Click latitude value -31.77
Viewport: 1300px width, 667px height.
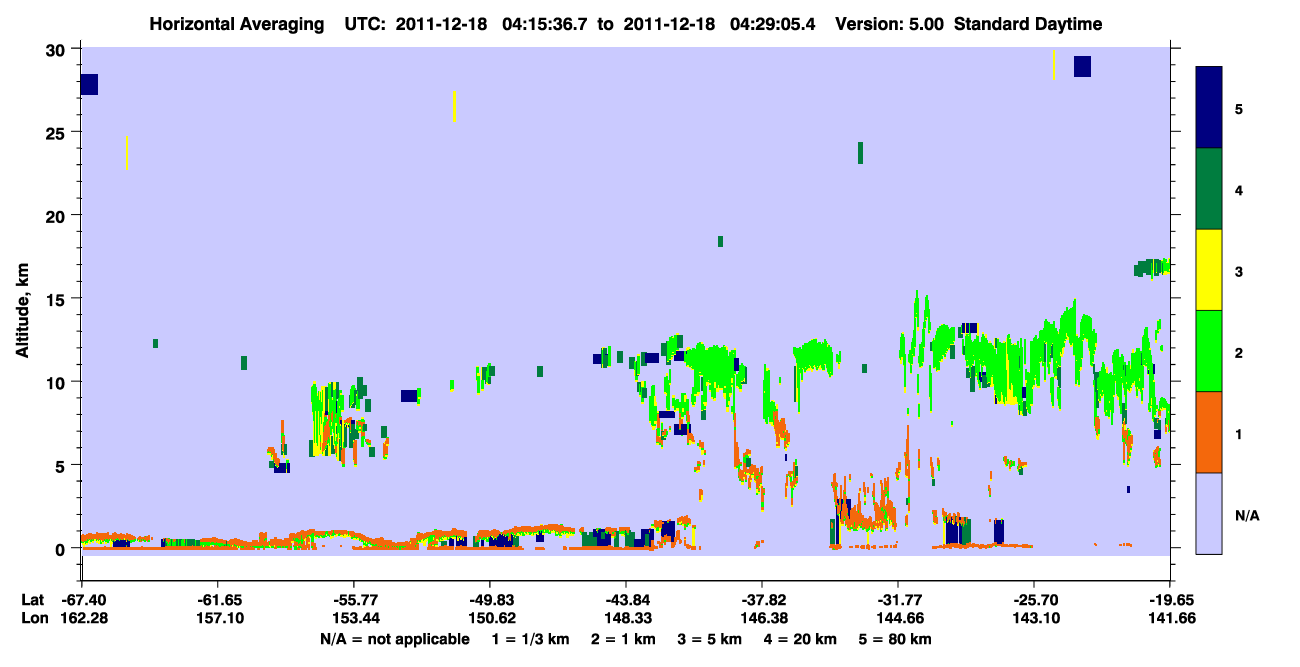click(x=898, y=600)
